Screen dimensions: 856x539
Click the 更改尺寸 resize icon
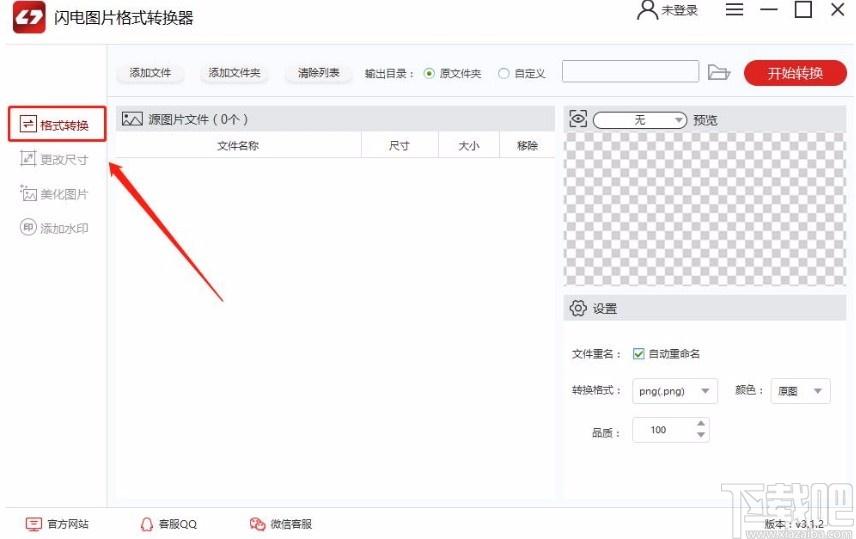(28, 158)
